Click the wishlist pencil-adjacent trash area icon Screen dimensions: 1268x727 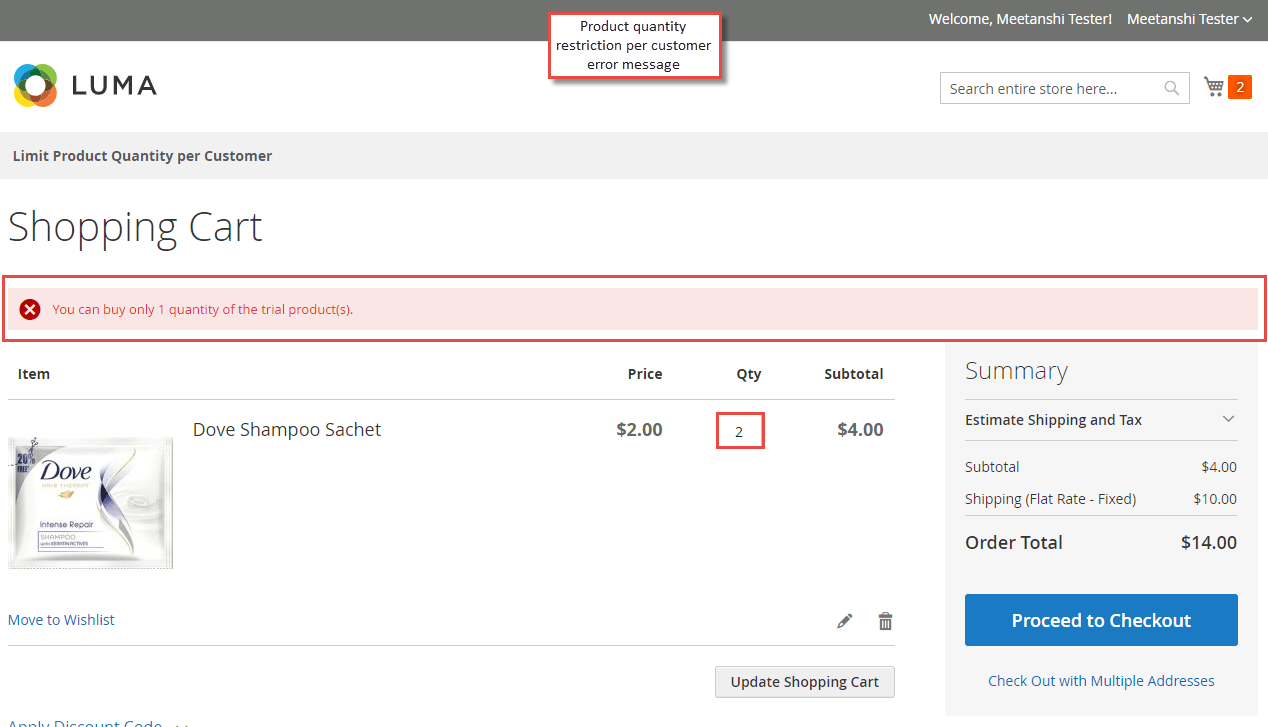click(x=885, y=620)
